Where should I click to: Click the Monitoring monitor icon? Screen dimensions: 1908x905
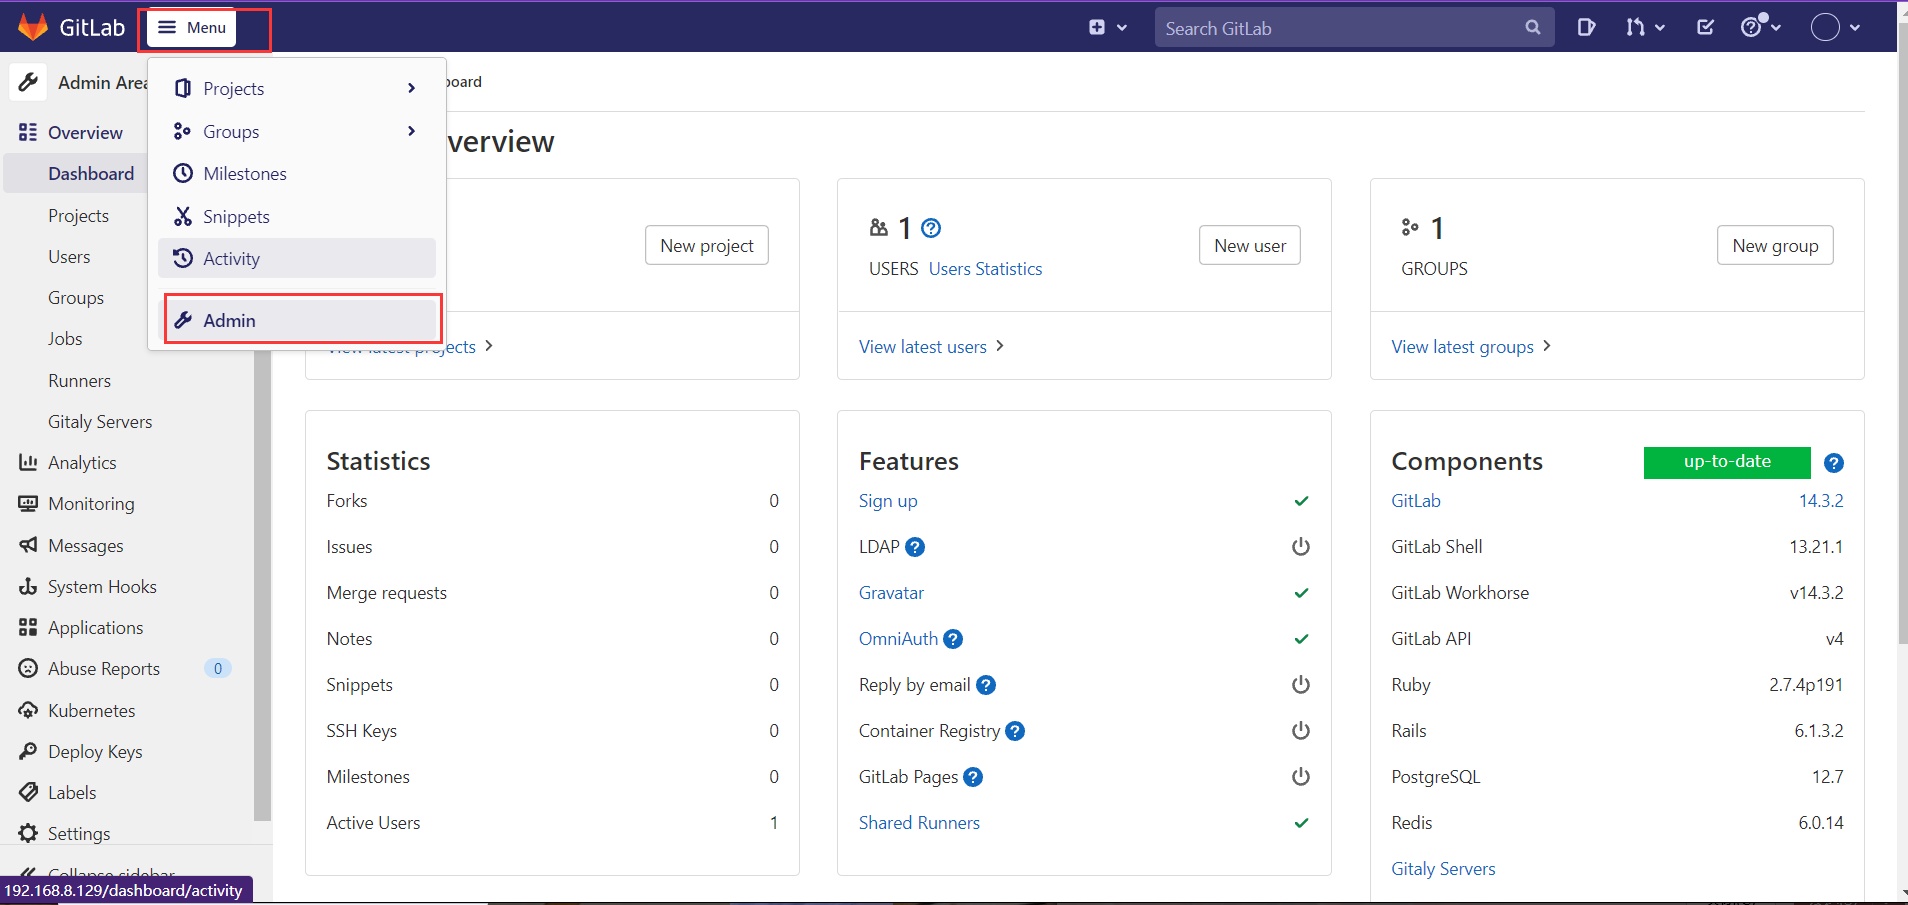[x=28, y=503]
